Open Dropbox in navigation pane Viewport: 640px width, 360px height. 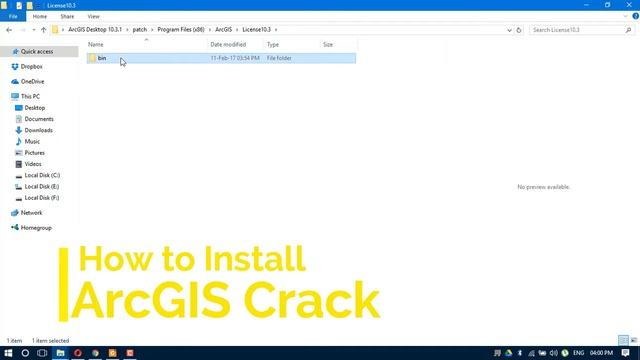31,67
